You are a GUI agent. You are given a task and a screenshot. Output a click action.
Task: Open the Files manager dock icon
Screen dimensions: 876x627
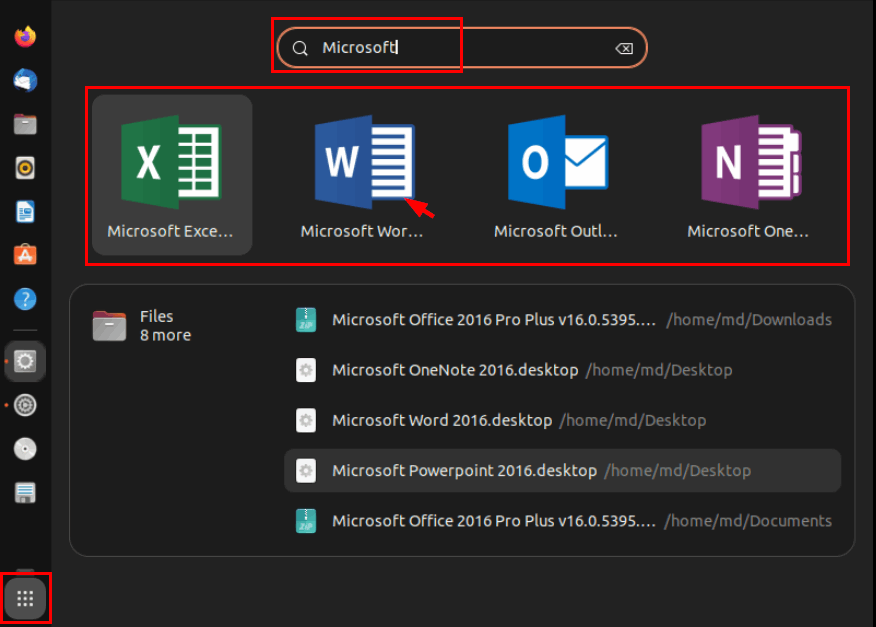[x=25, y=124]
